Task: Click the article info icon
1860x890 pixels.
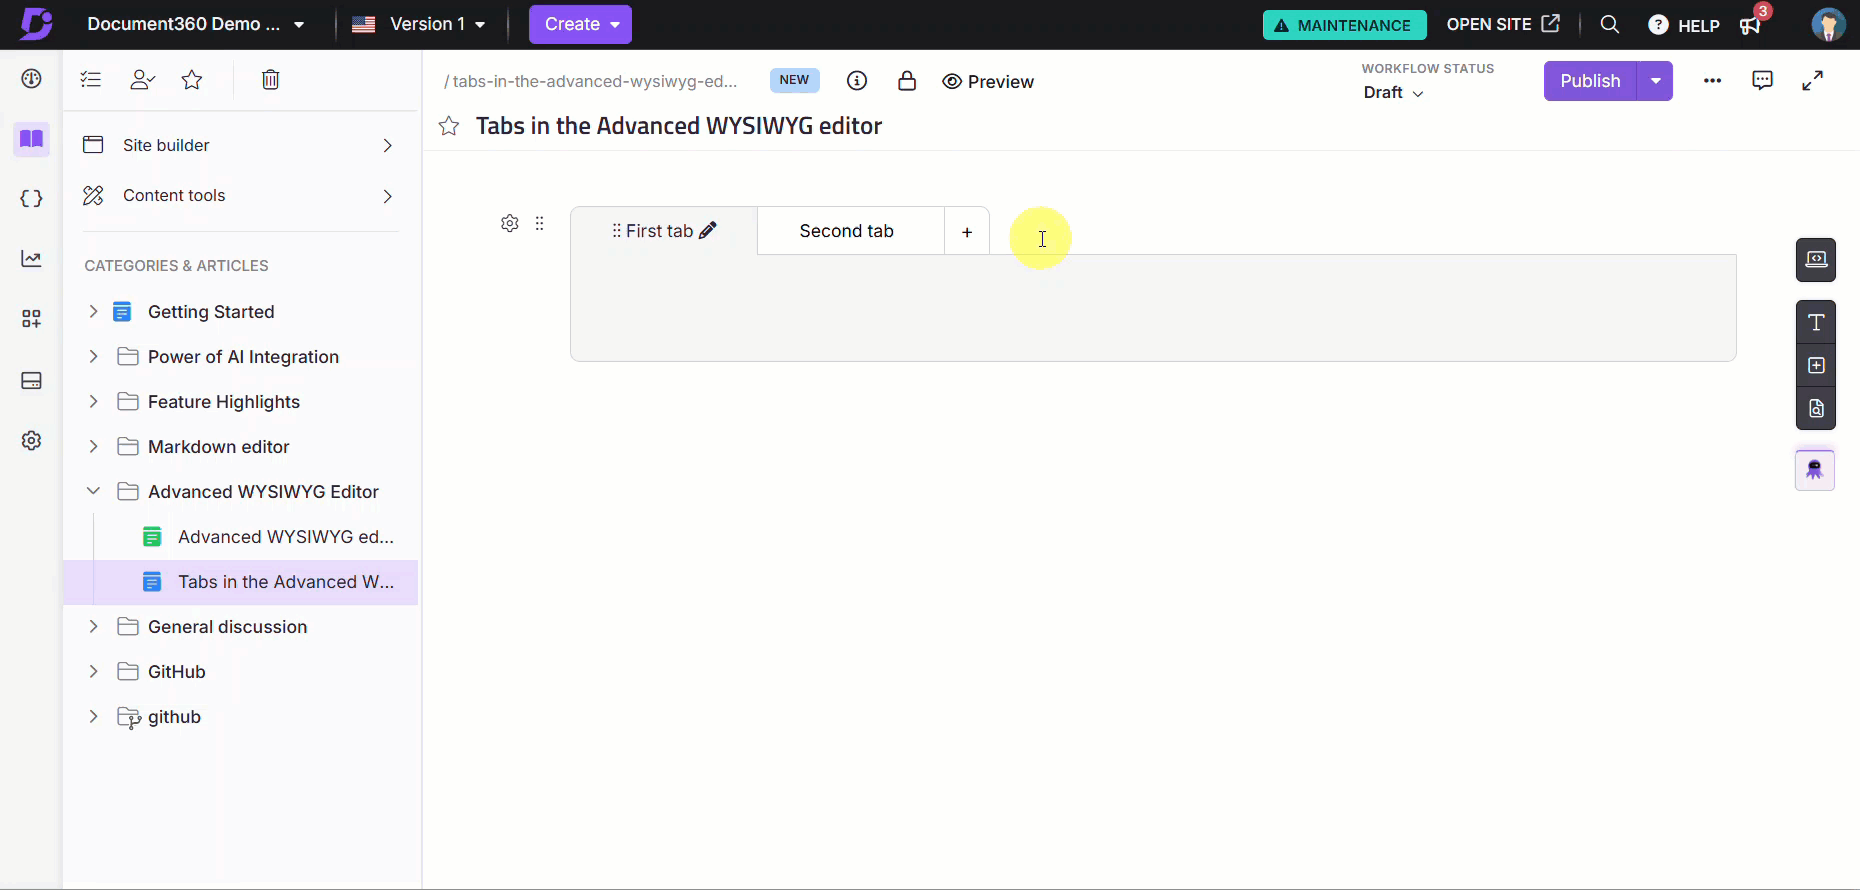Action: [x=857, y=81]
